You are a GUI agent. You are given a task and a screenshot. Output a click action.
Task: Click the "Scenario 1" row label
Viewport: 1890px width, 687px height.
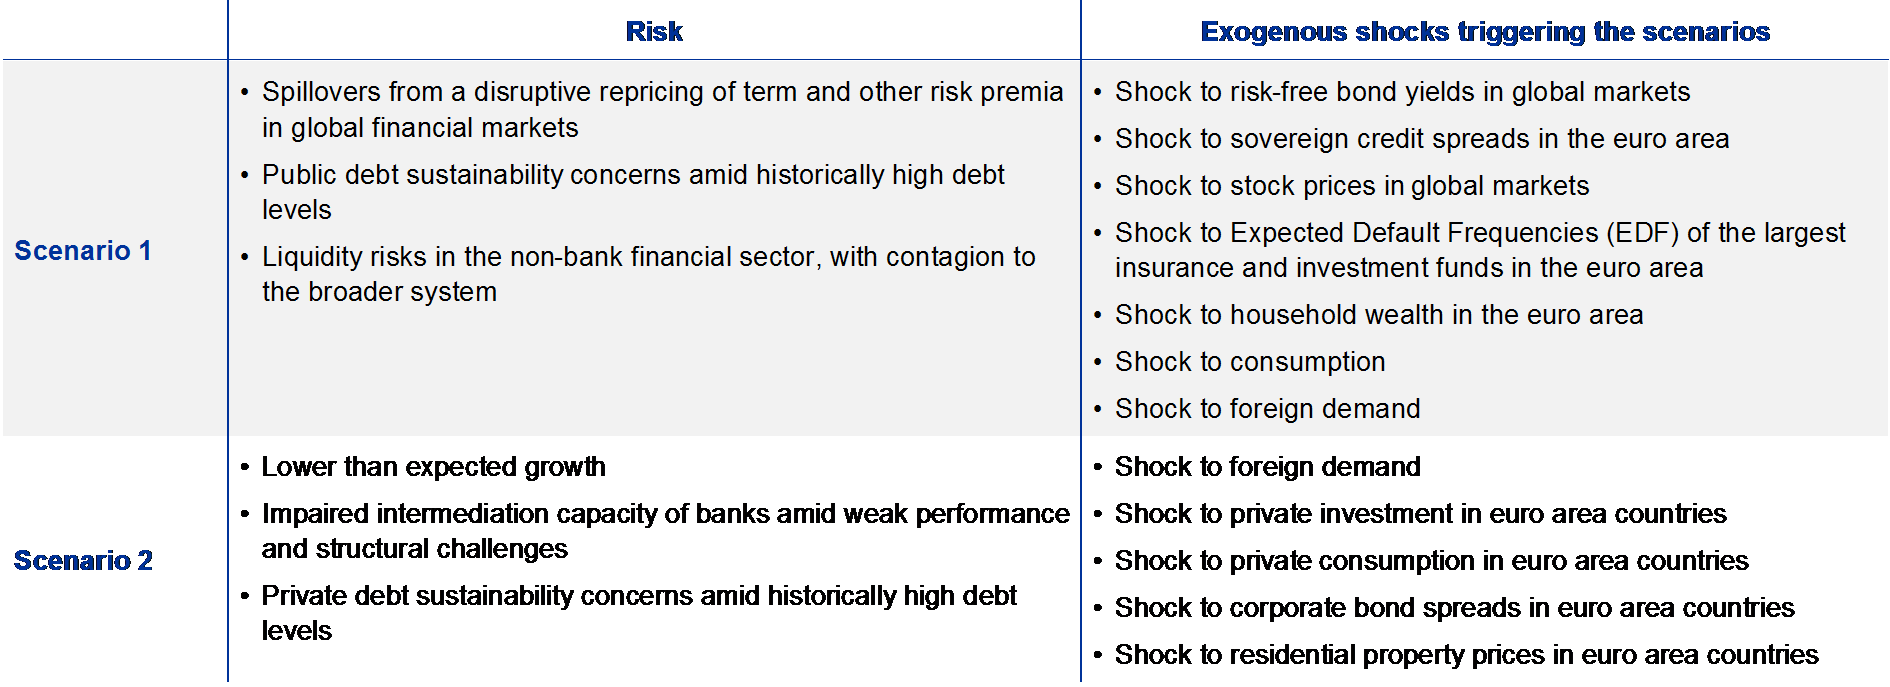(x=83, y=250)
